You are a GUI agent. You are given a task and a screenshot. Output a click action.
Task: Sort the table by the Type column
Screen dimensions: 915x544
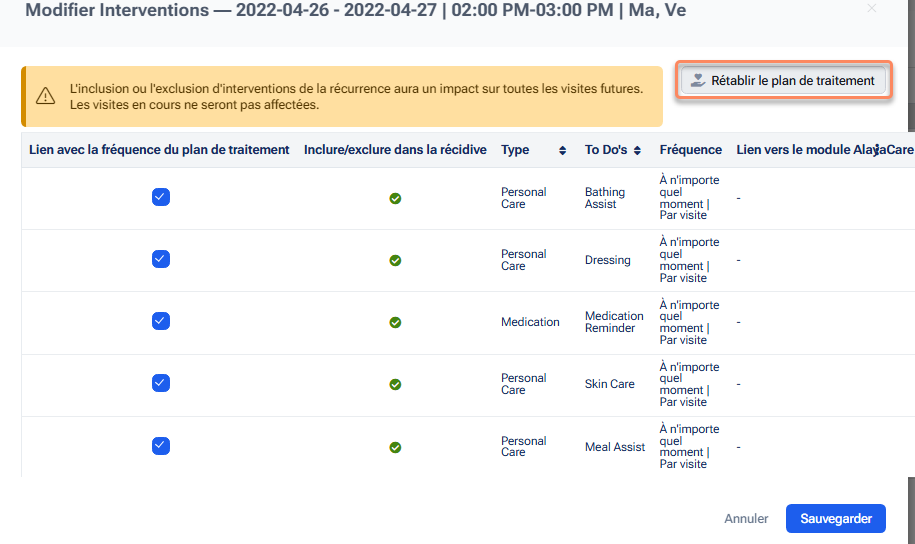pos(562,150)
